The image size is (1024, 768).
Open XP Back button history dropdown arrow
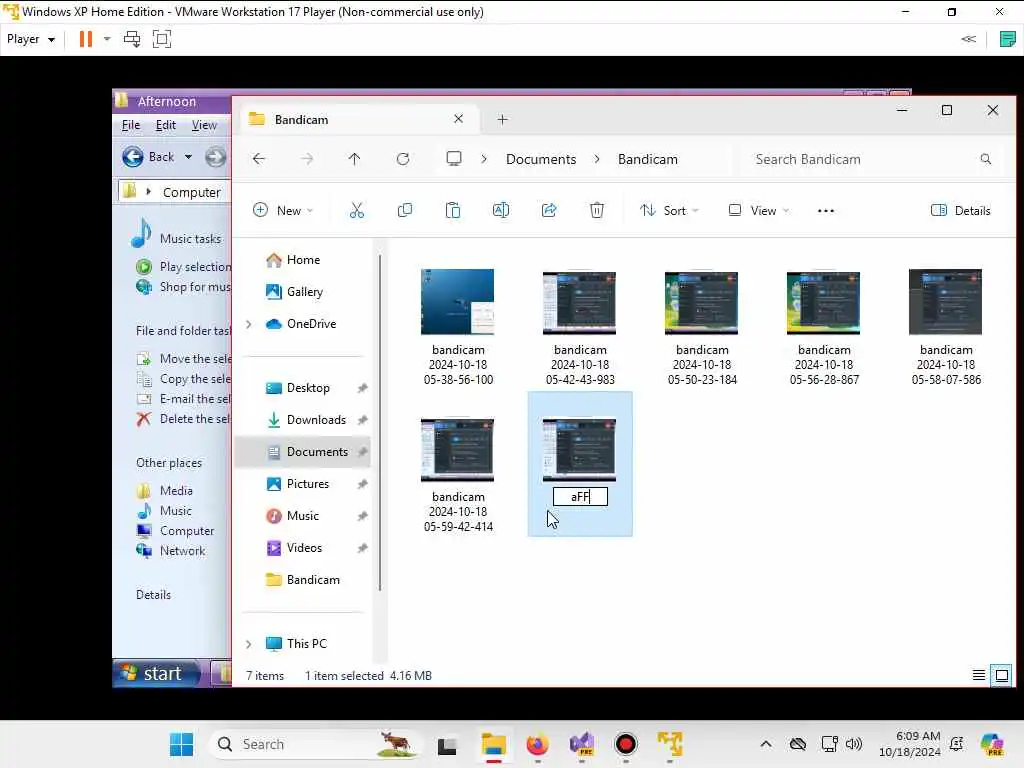pyautogui.click(x=188, y=157)
